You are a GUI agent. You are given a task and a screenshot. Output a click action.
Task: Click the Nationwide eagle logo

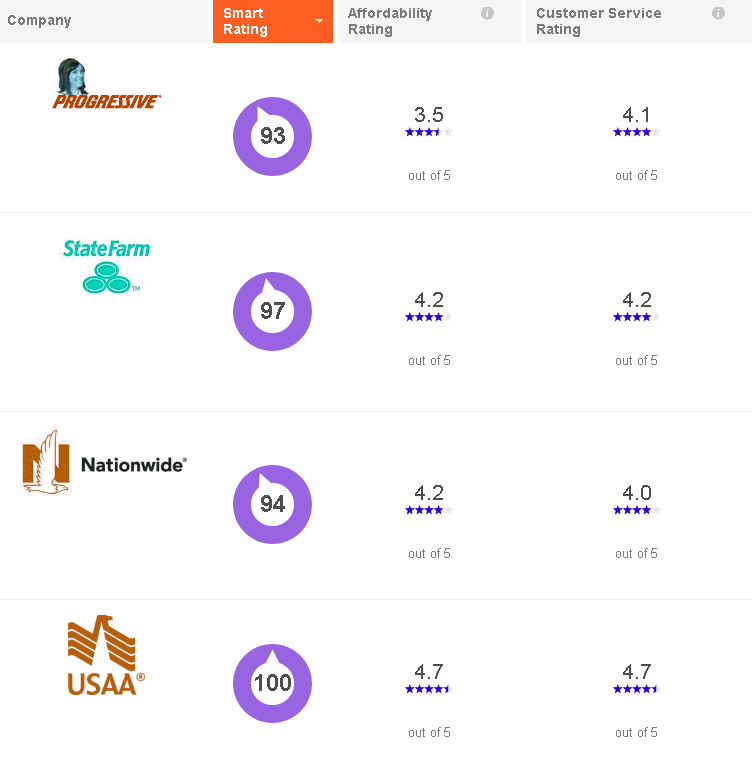tap(104, 463)
